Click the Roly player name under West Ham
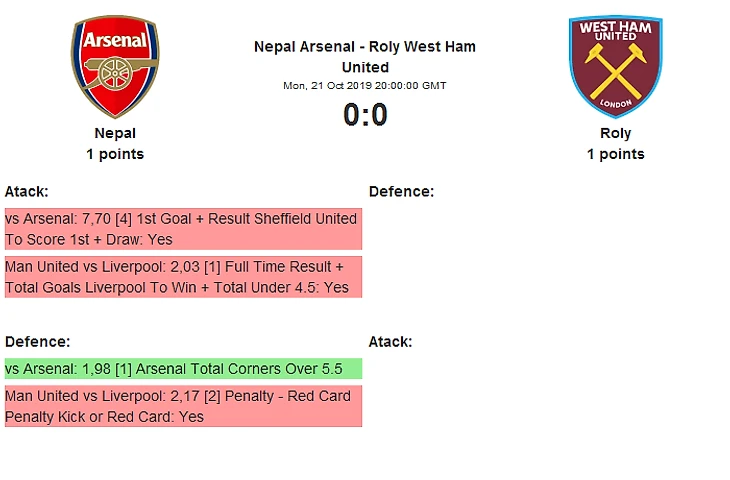Screen dimensions: 730x480 tap(615, 133)
